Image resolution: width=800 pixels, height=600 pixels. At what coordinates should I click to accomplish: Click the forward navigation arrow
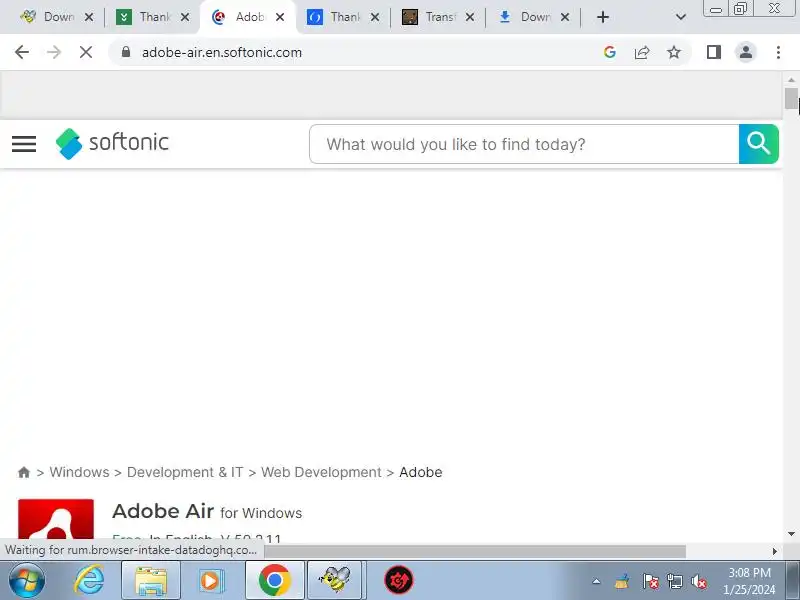click(54, 52)
